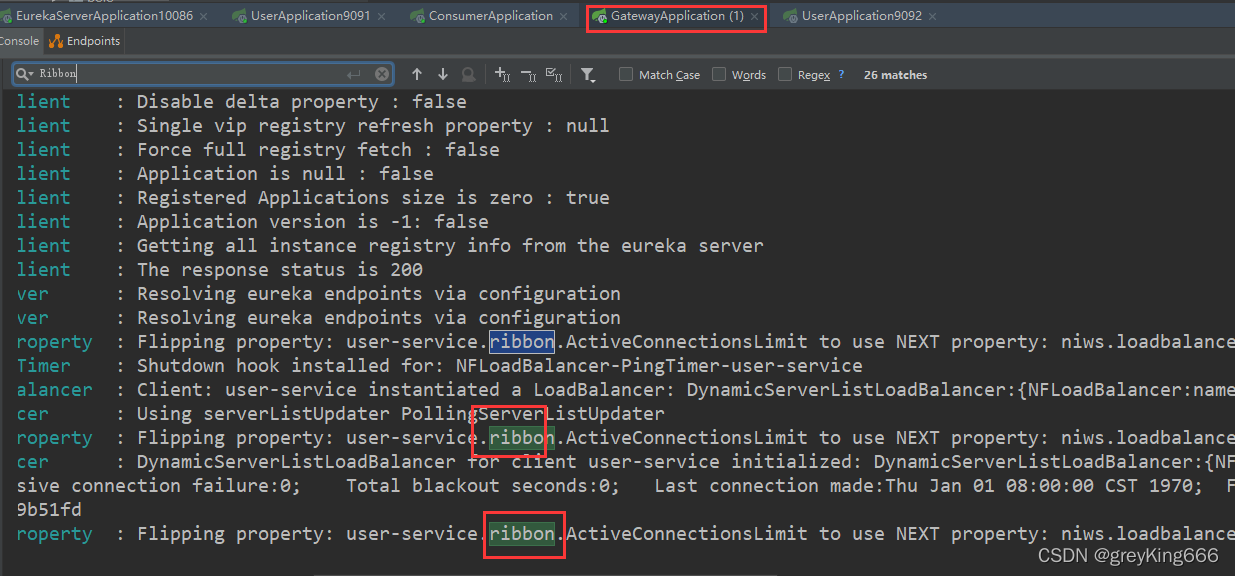Close the EurekaServerApplication10086 tab
The height and width of the screenshot is (576, 1235).
204,17
